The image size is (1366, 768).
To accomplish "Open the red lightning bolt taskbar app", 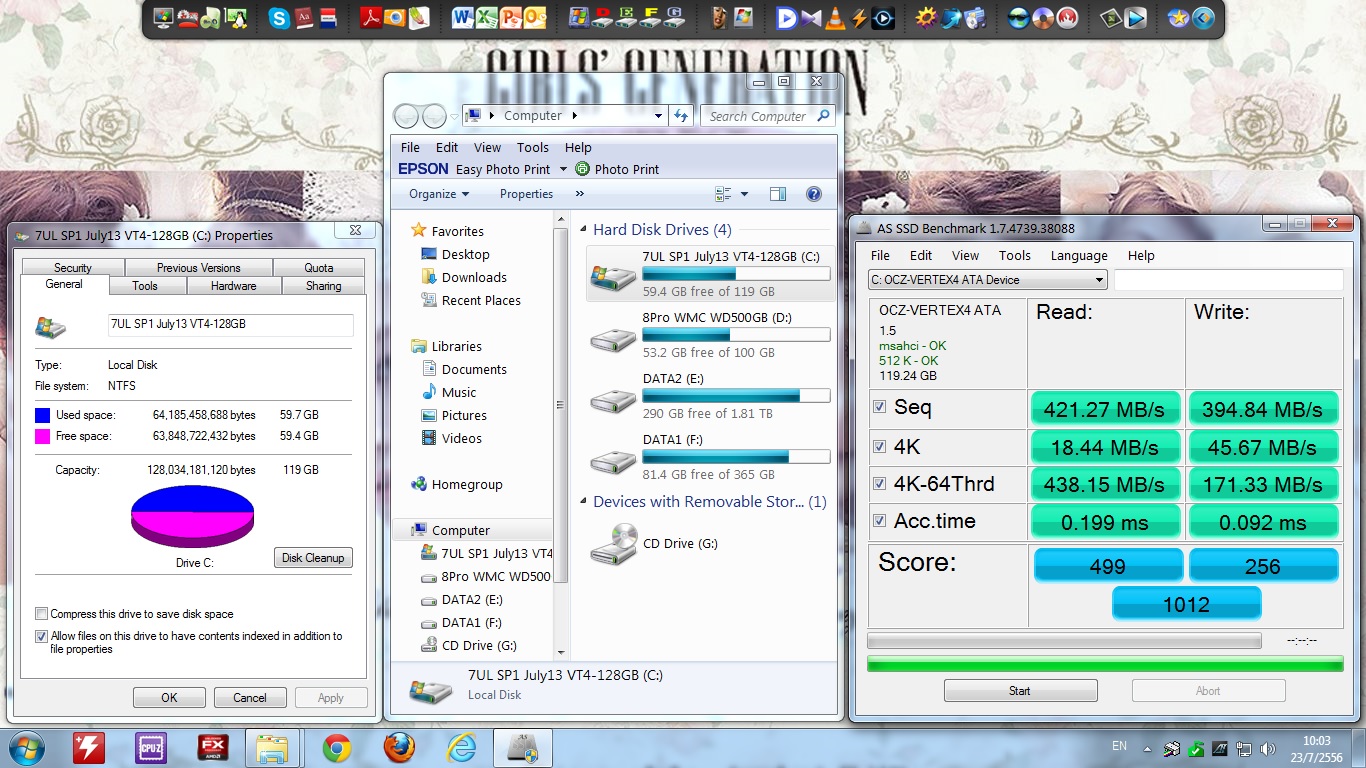I will tap(89, 748).
